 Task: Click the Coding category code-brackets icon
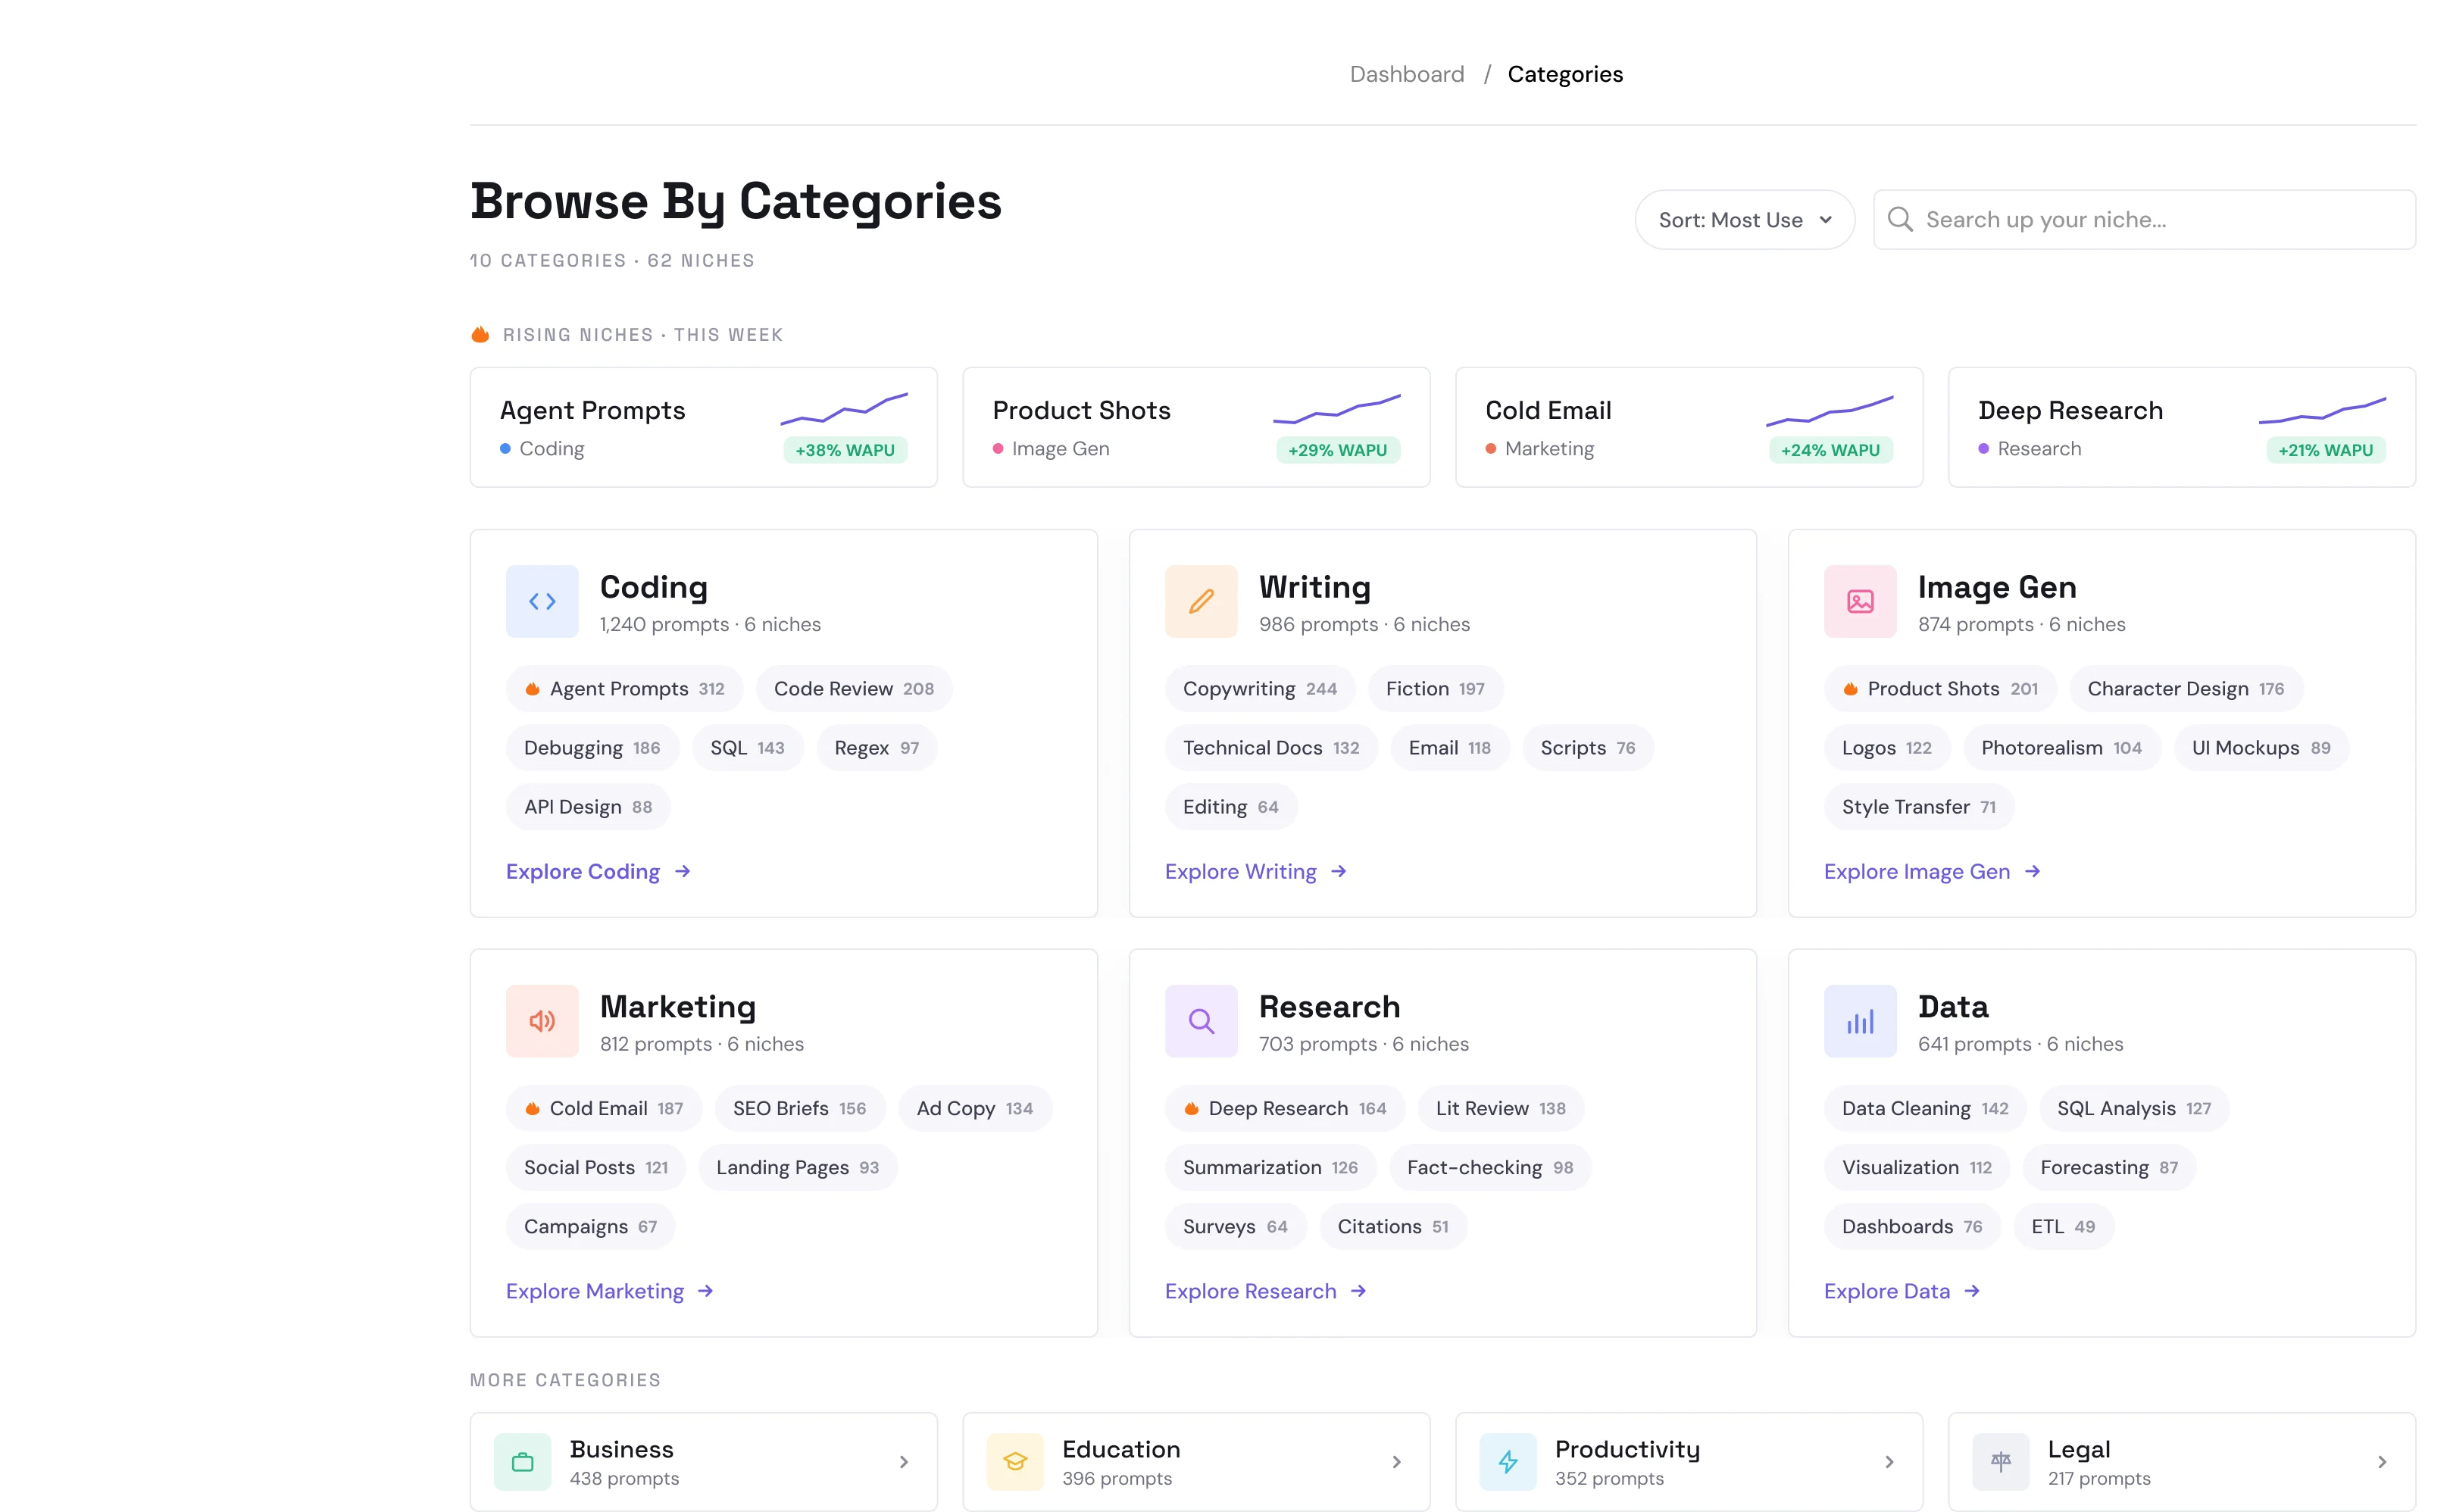coord(542,601)
